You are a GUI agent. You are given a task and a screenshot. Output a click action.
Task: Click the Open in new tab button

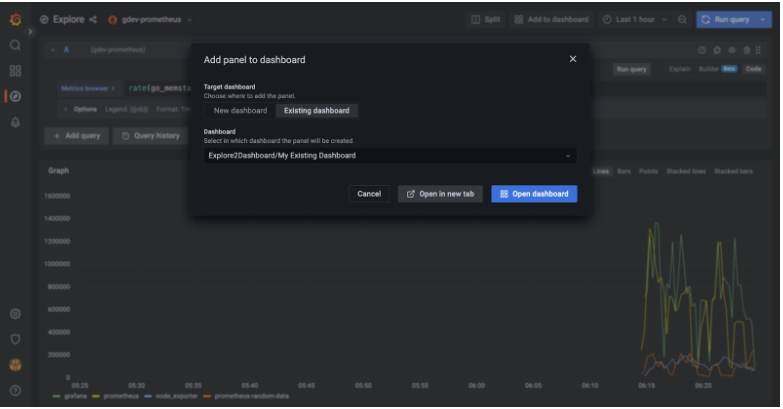coord(440,194)
